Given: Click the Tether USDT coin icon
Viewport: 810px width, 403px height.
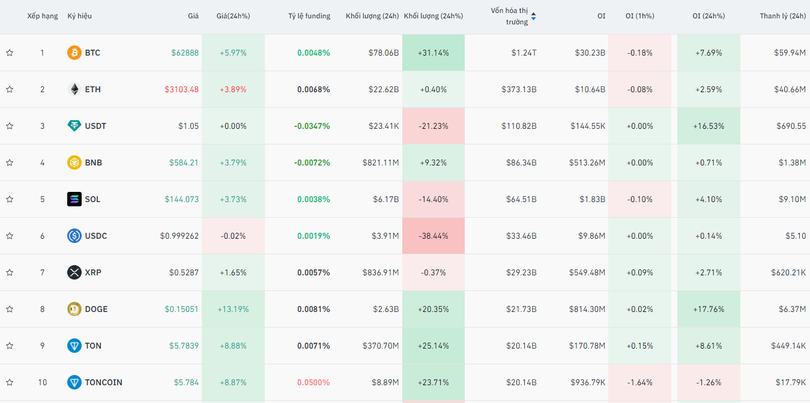Looking at the screenshot, I should click(74, 126).
